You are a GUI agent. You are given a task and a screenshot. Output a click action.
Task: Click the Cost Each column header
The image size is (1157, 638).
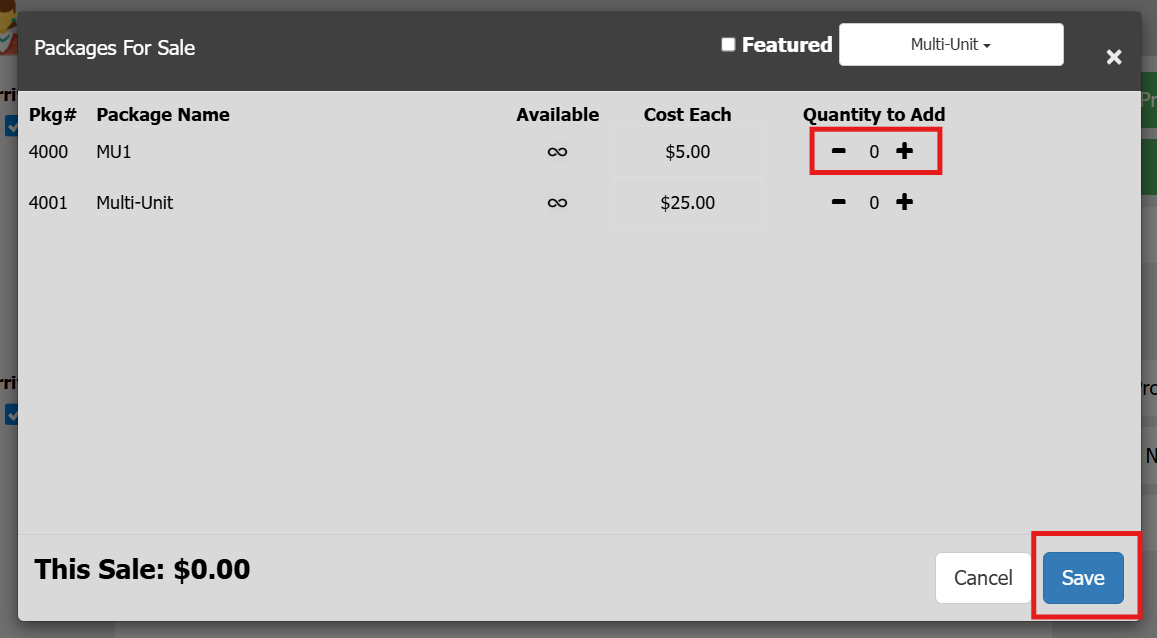[687, 115]
